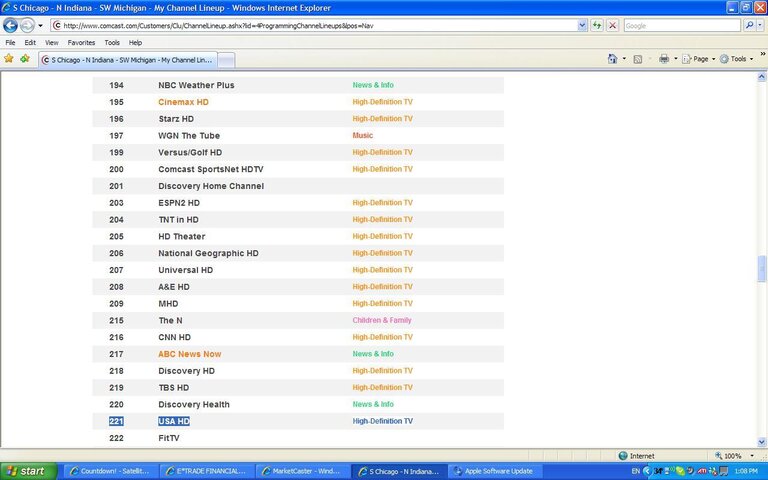The image size is (768, 480).
Task: Switch to Countdown Satellite taskbar window
Action: pos(109,471)
